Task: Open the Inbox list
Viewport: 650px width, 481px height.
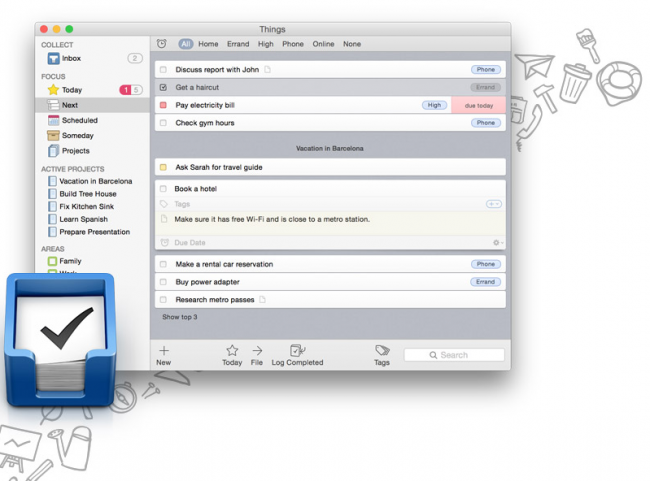Action: [71, 58]
